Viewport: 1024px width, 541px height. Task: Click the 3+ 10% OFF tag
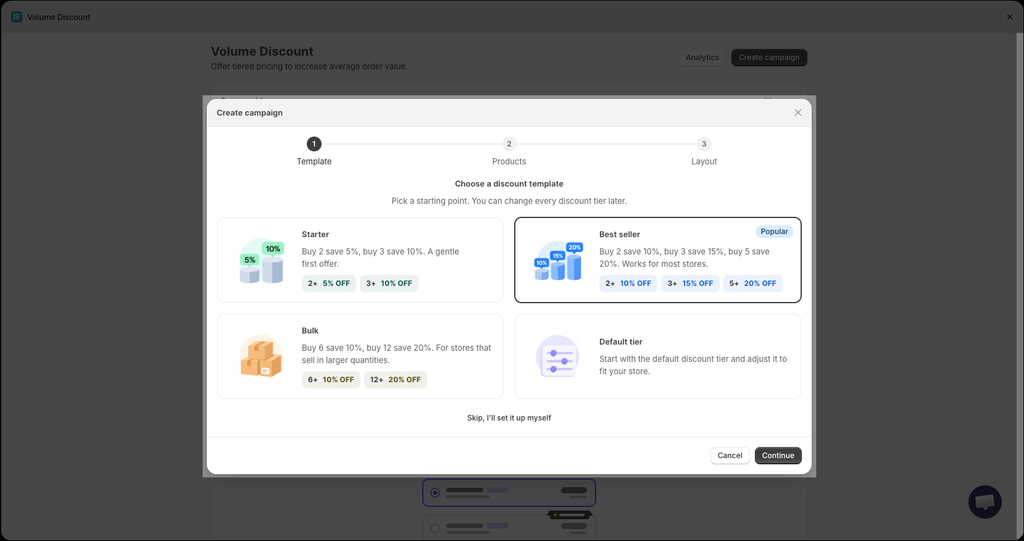(x=389, y=284)
